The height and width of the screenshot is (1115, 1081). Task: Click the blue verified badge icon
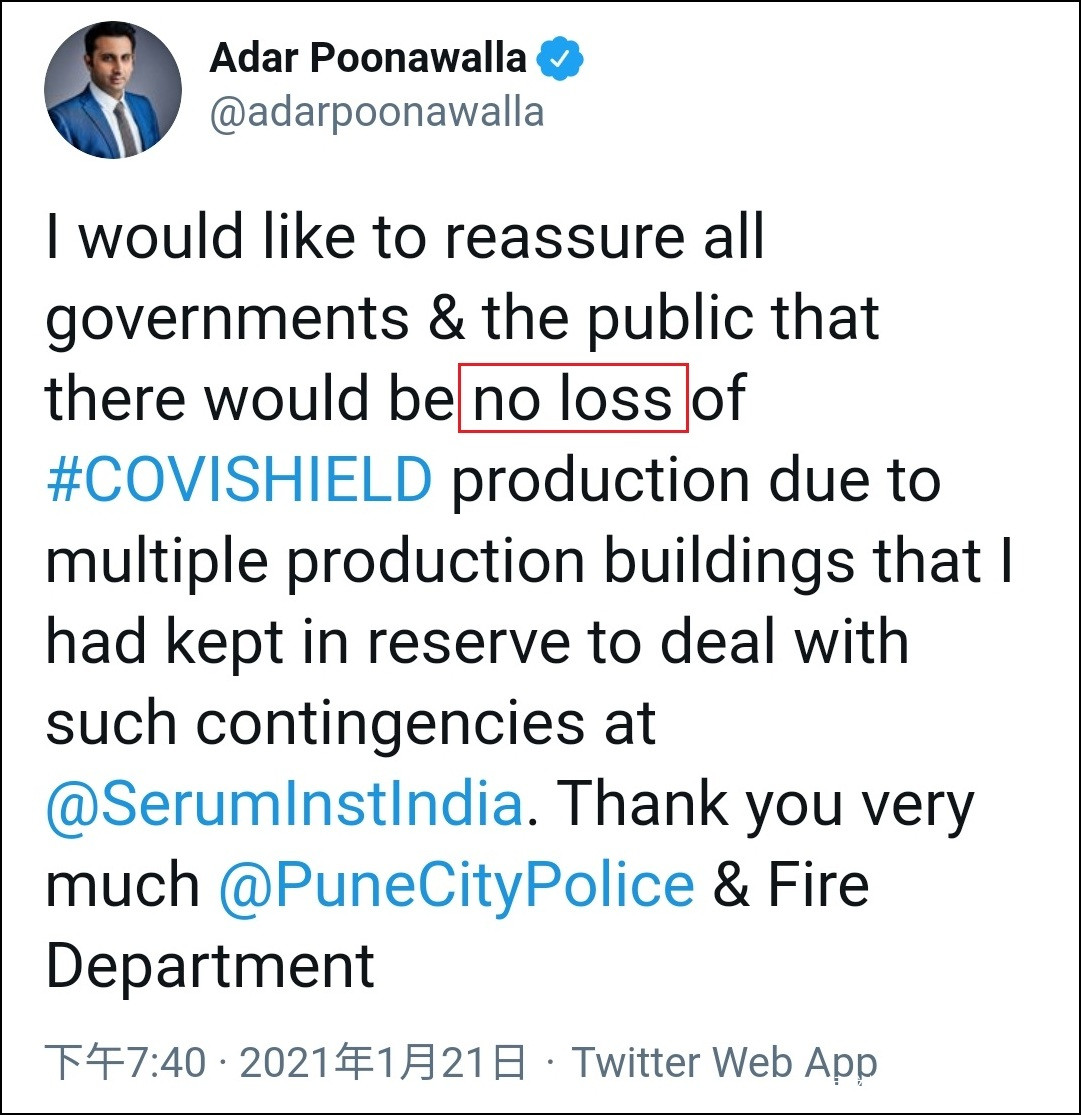(x=561, y=60)
